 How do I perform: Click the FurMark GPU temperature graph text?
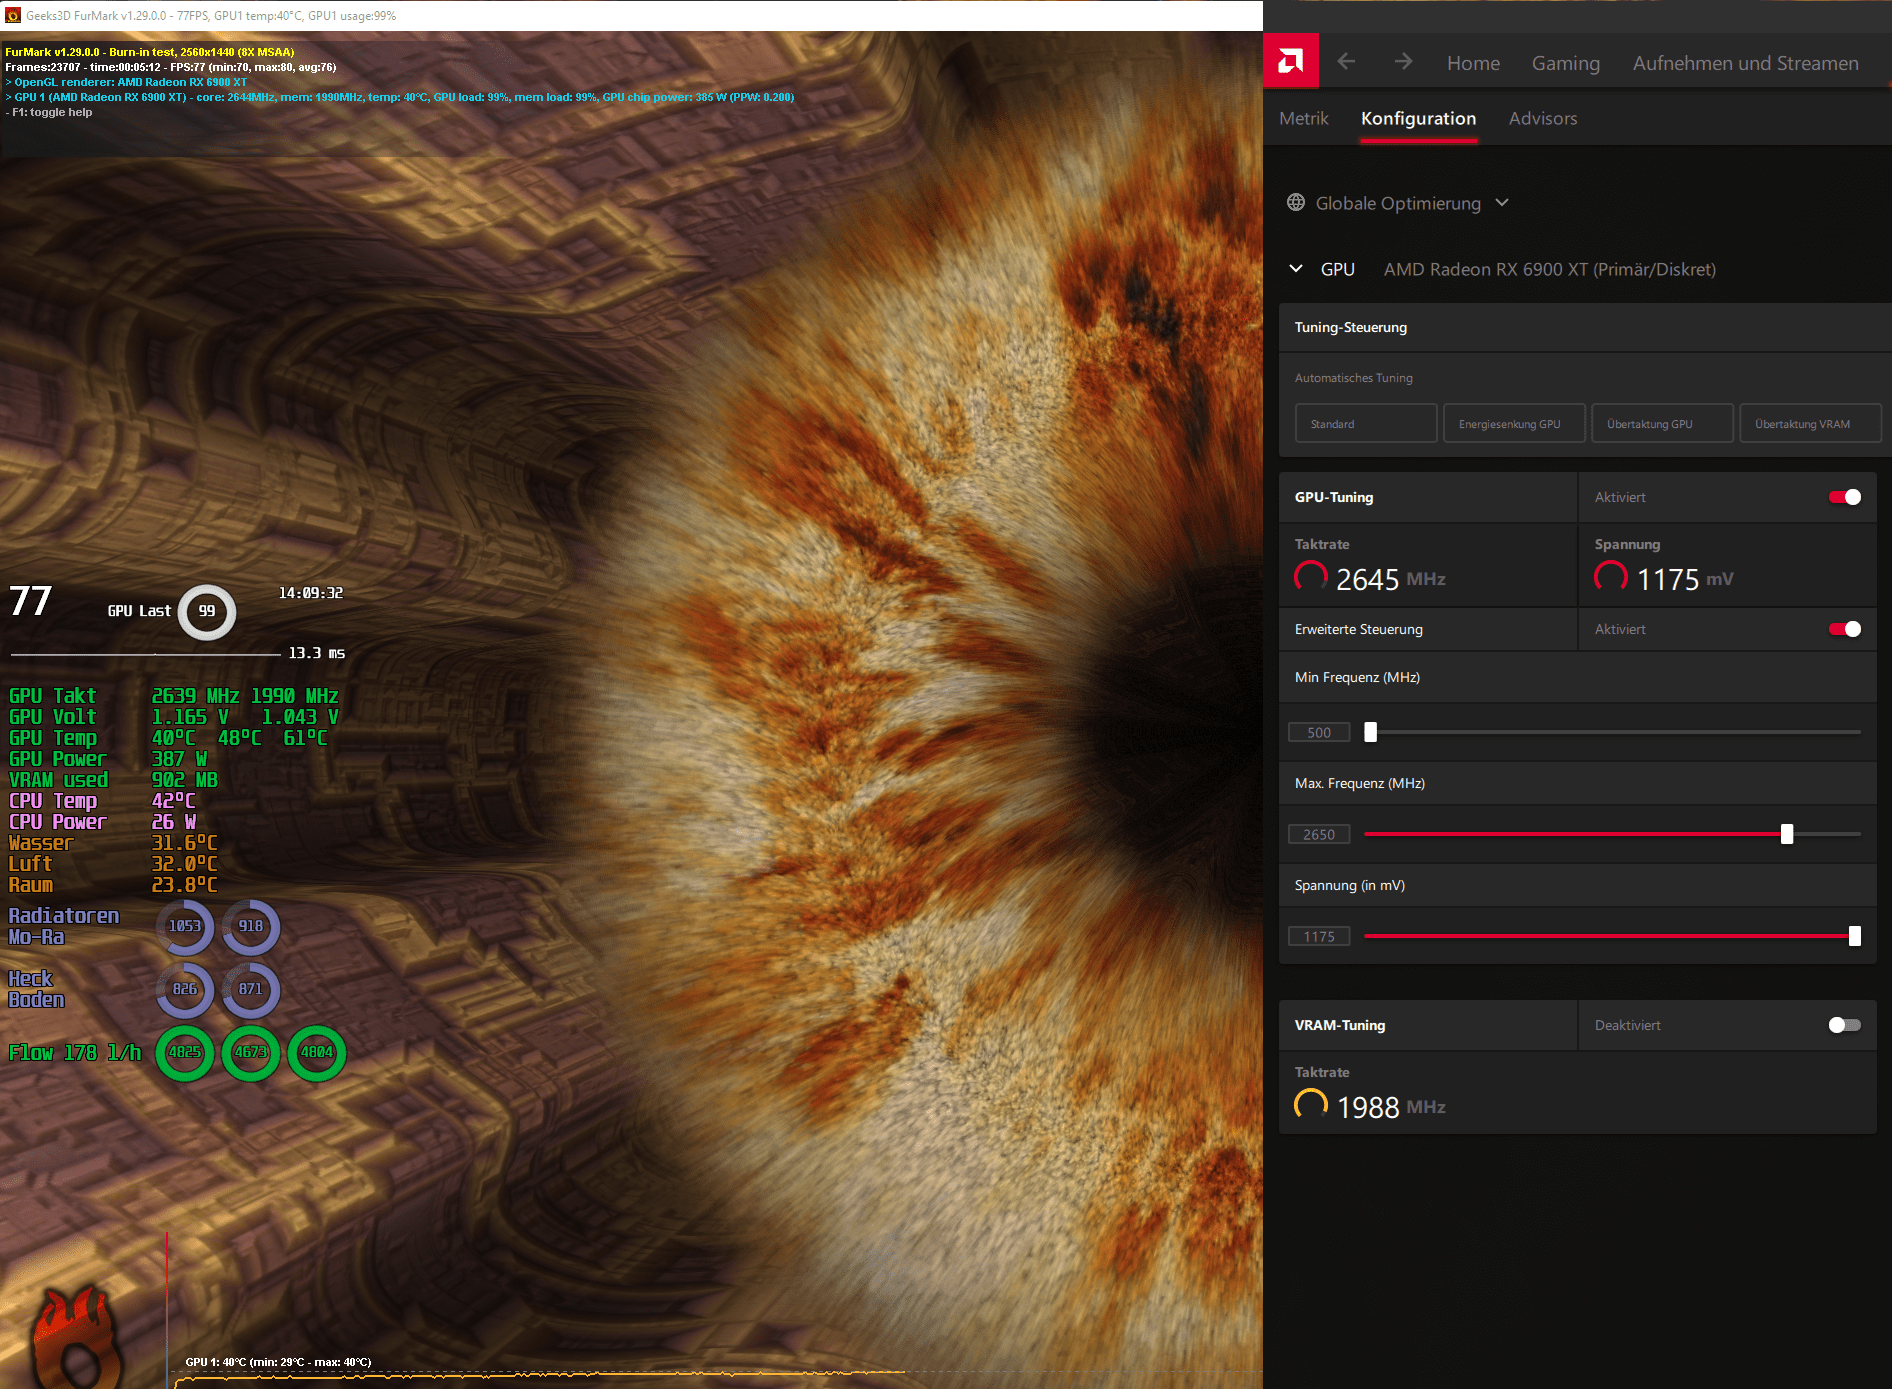pos(278,1362)
